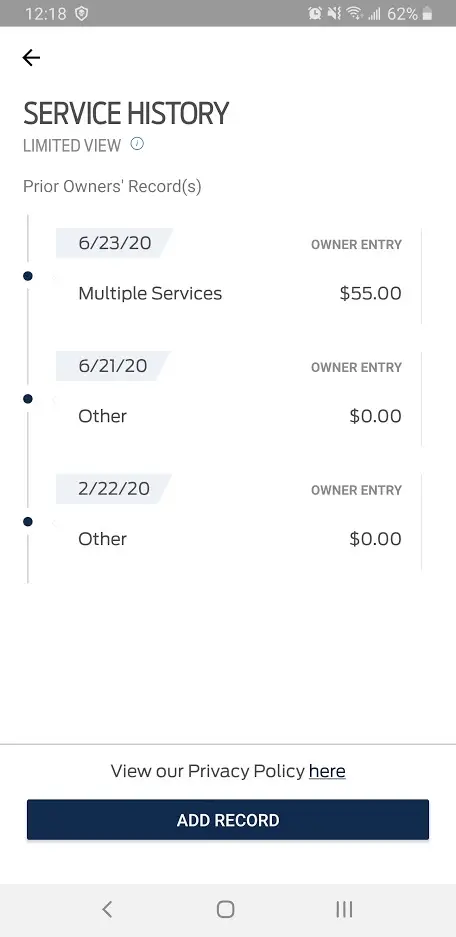
Task: Open the Limited View info icon
Action: [x=137, y=143]
